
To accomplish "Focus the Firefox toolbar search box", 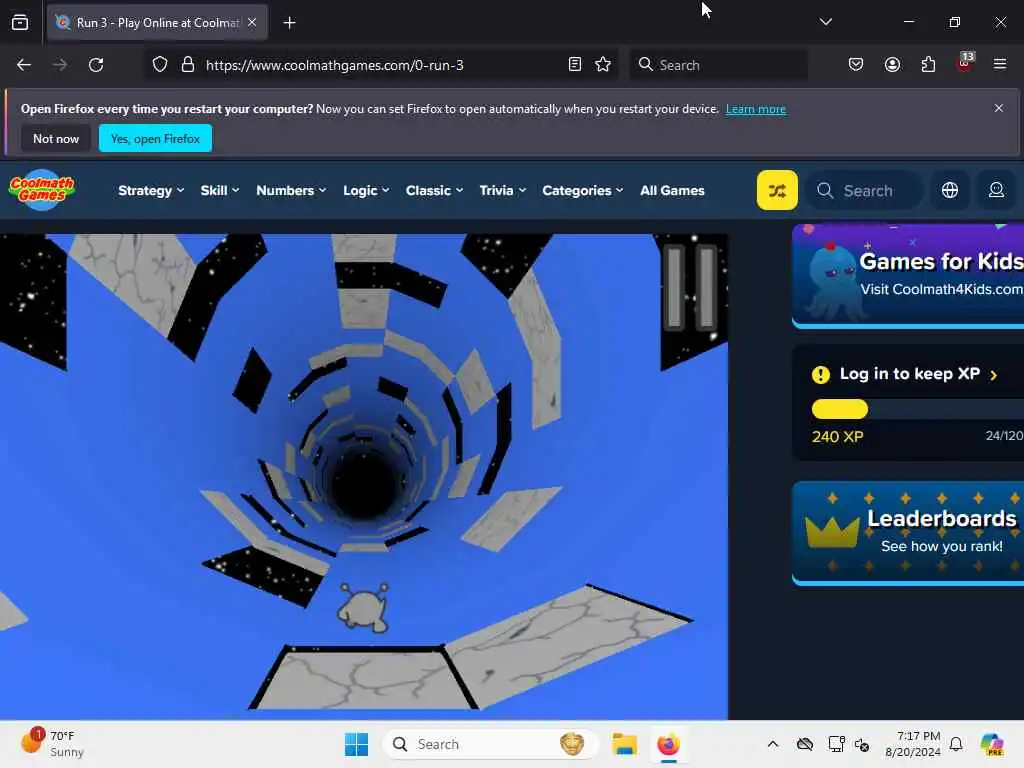I will (x=718, y=65).
